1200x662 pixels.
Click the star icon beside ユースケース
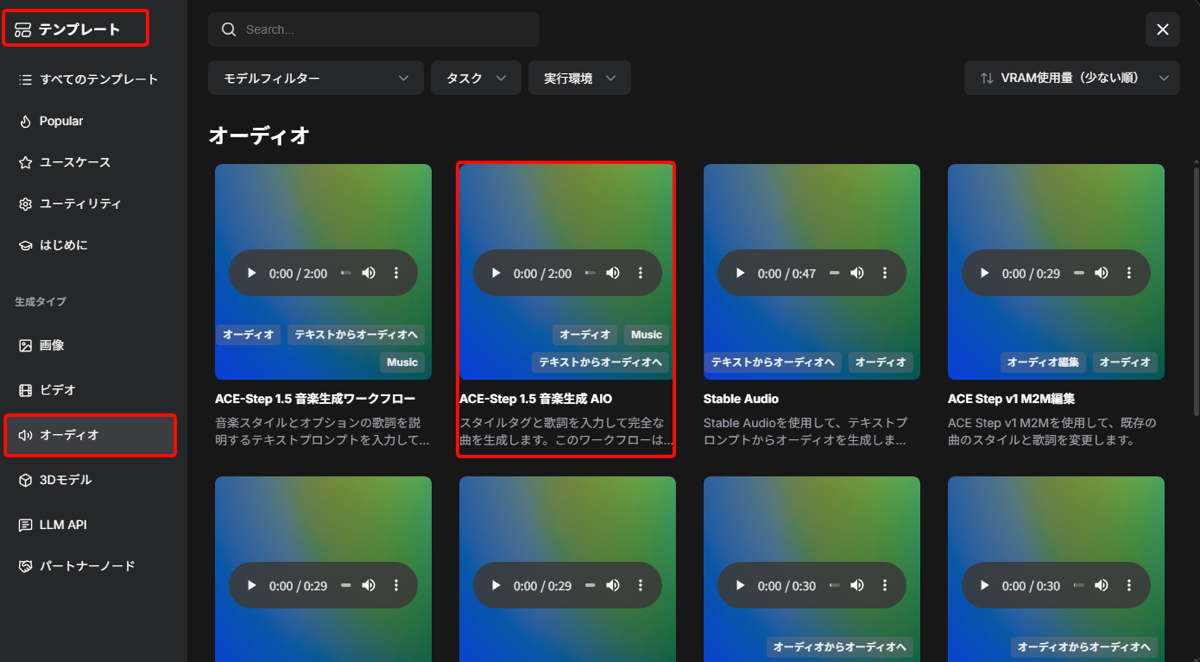pyautogui.click(x=25, y=162)
